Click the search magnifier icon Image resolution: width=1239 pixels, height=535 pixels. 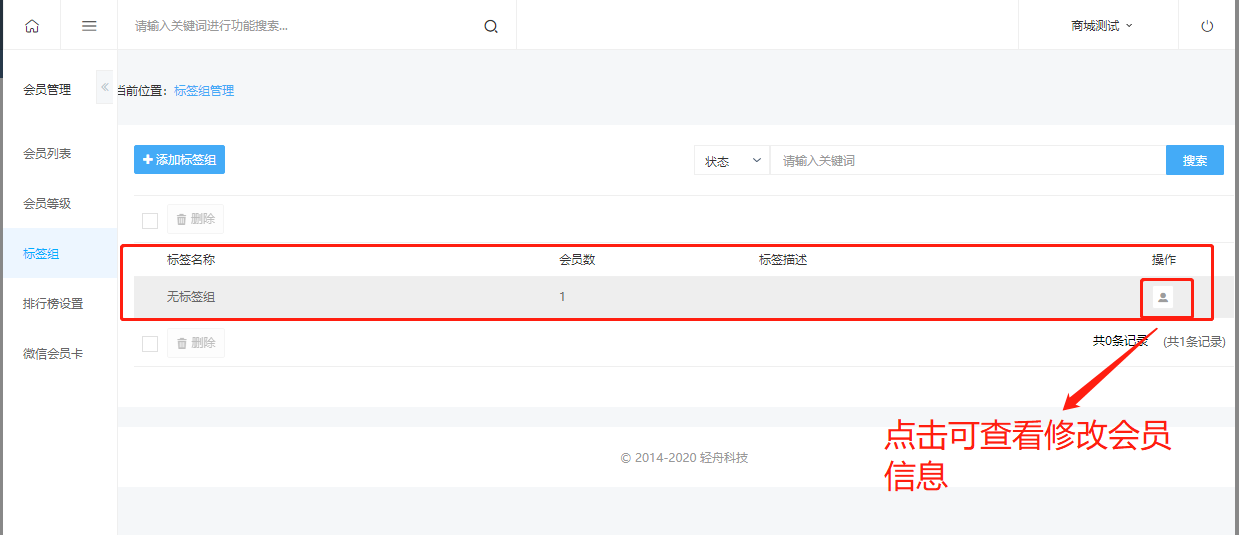click(x=491, y=26)
